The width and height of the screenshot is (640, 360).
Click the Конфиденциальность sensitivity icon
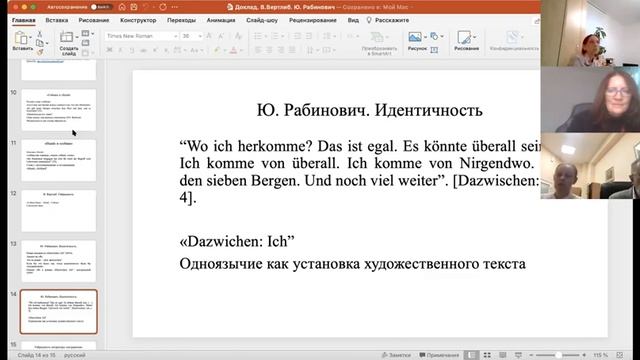pos(512,37)
